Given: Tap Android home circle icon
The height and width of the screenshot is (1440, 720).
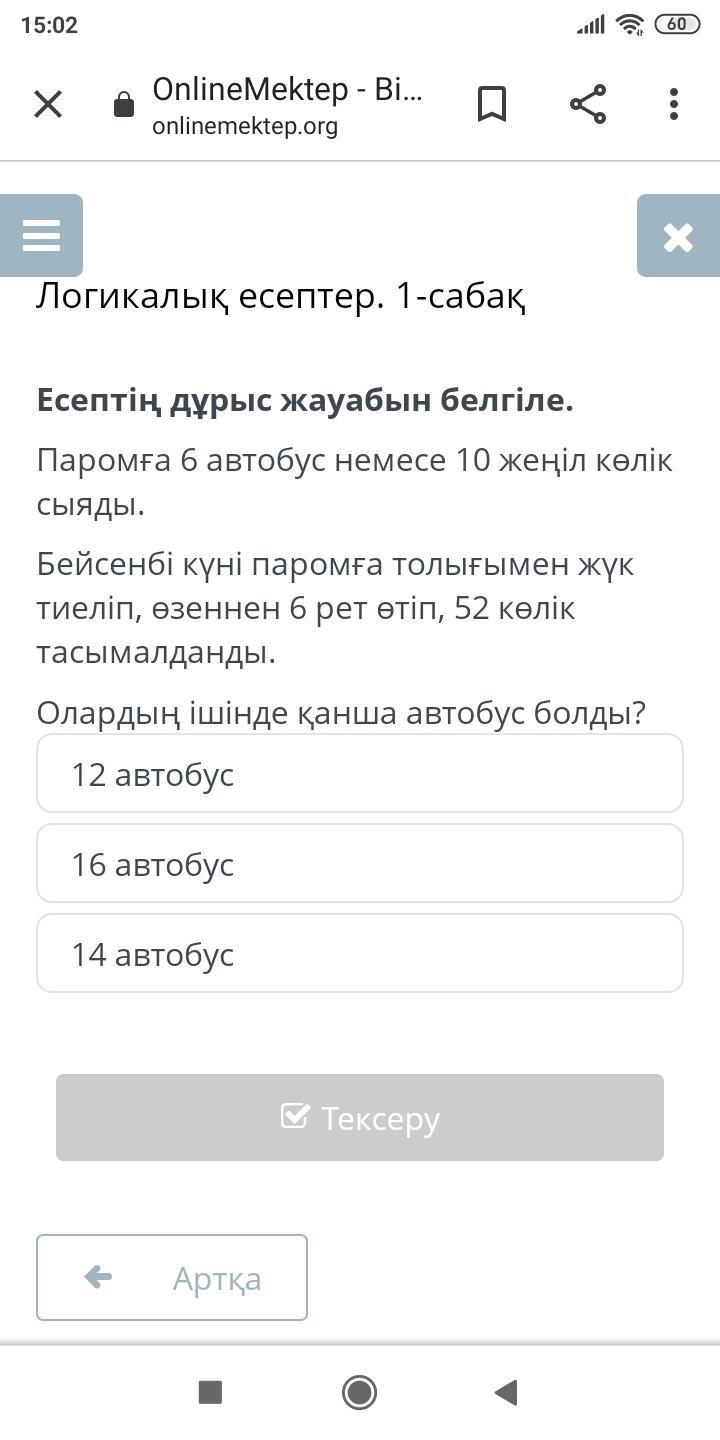Looking at the screenshot, I should coord(359,1392).
